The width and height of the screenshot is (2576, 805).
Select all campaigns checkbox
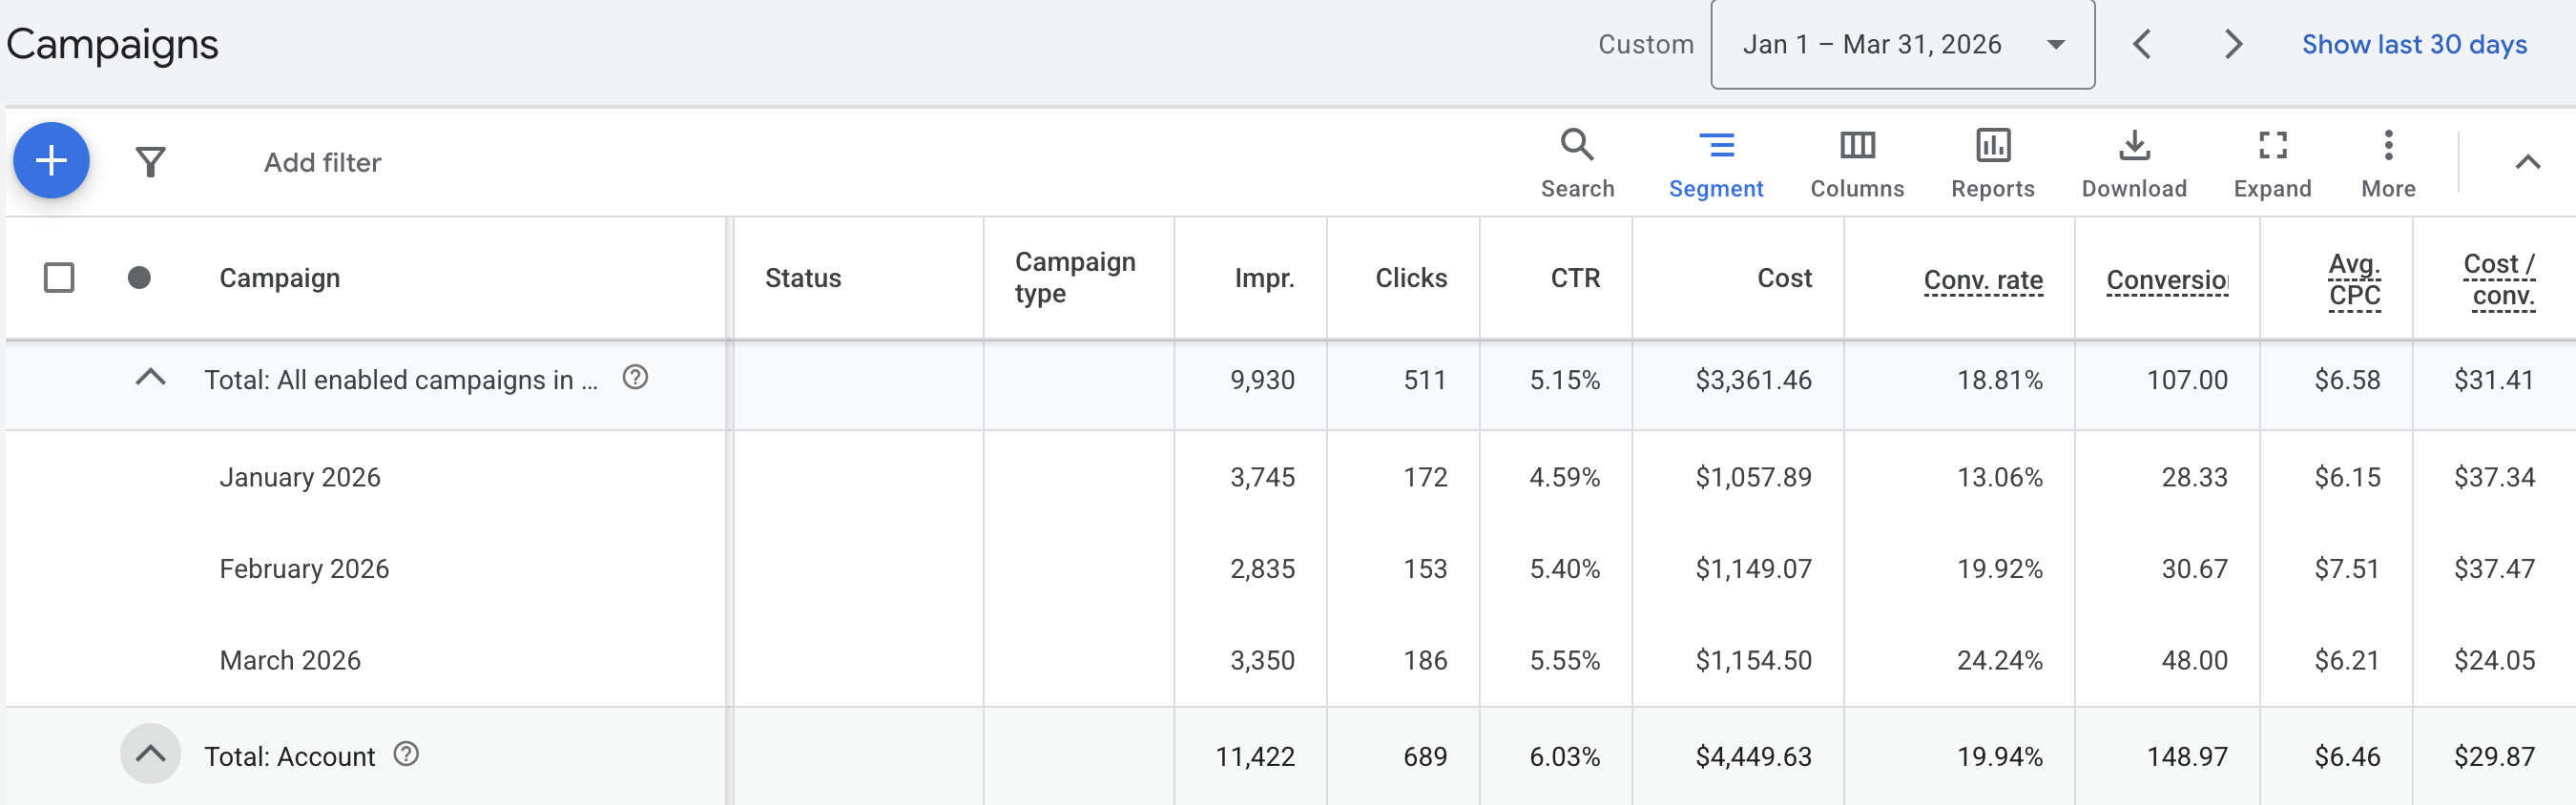tap(59, 277)
